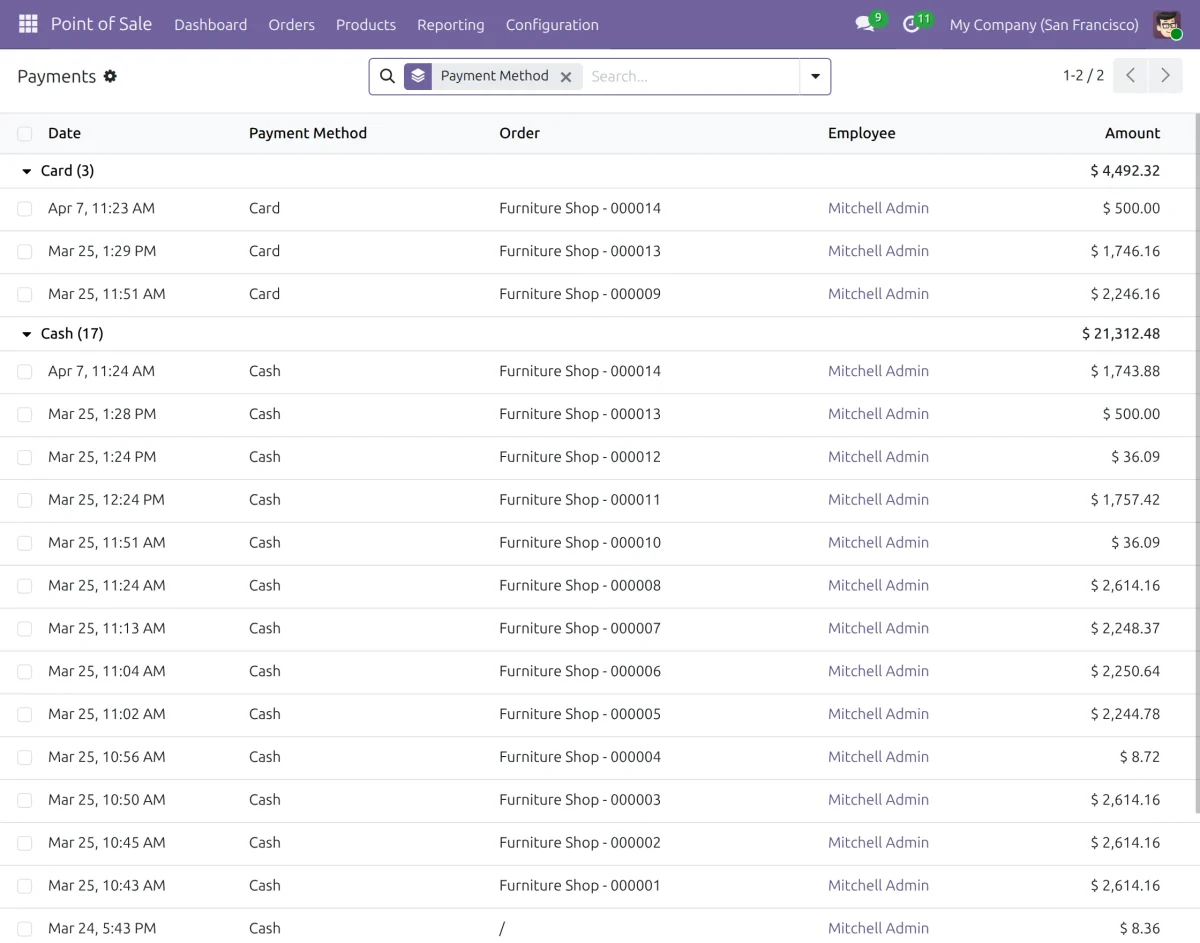Sort by the Amount column header
This screenshot has width=1200, height=943.
click(x=1132, y=133)
